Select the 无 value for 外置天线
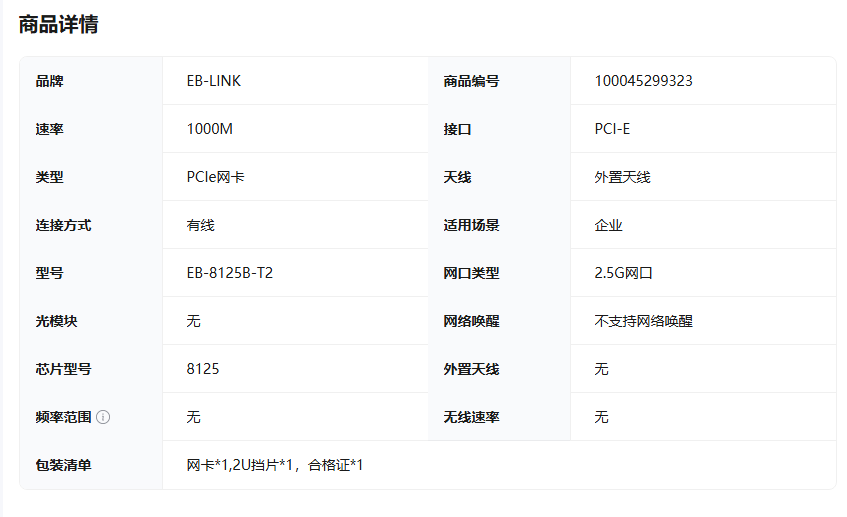 (601, 370)
